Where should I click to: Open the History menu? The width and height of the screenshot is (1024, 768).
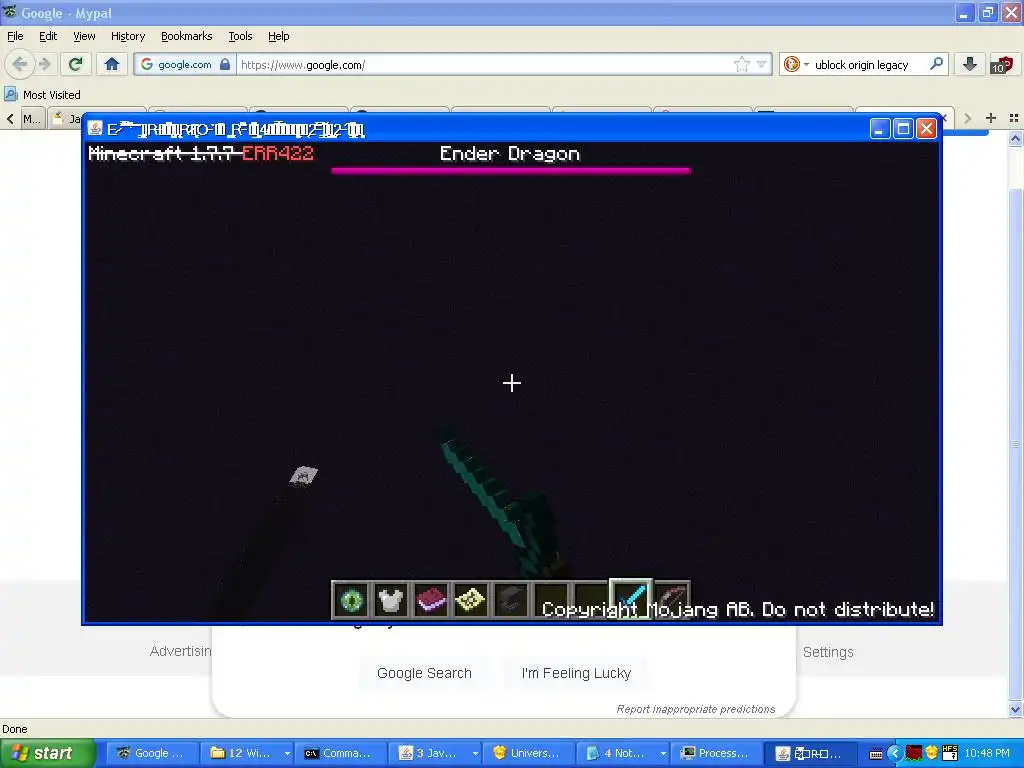coord(127,36)
